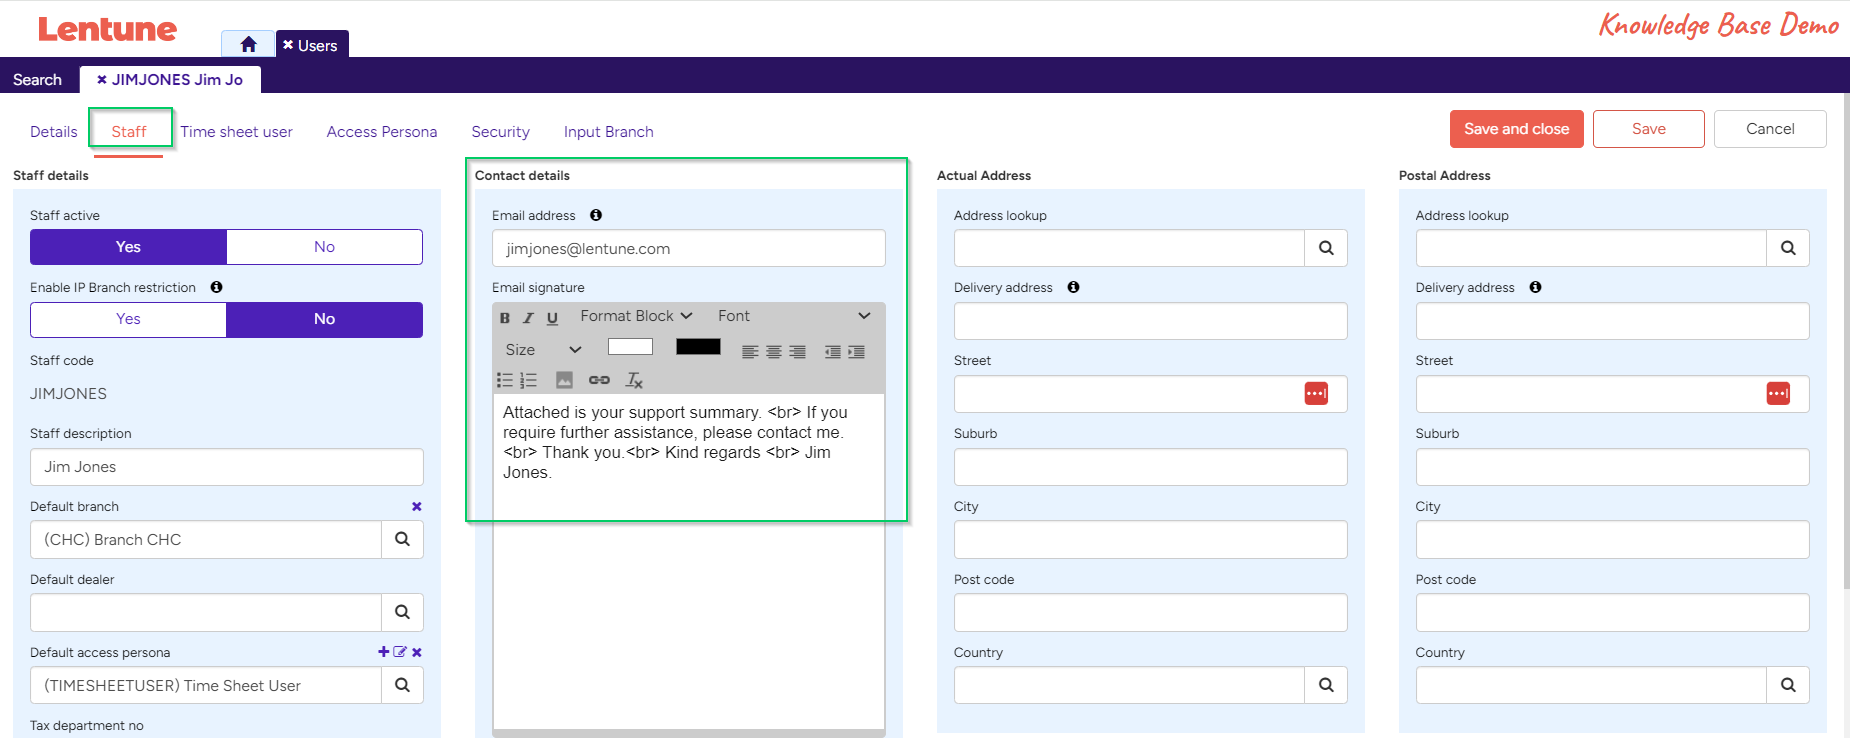The image size is (1850, 738).
Task: Toggle bold in email signature editor
Action: [x=505, y=318]
